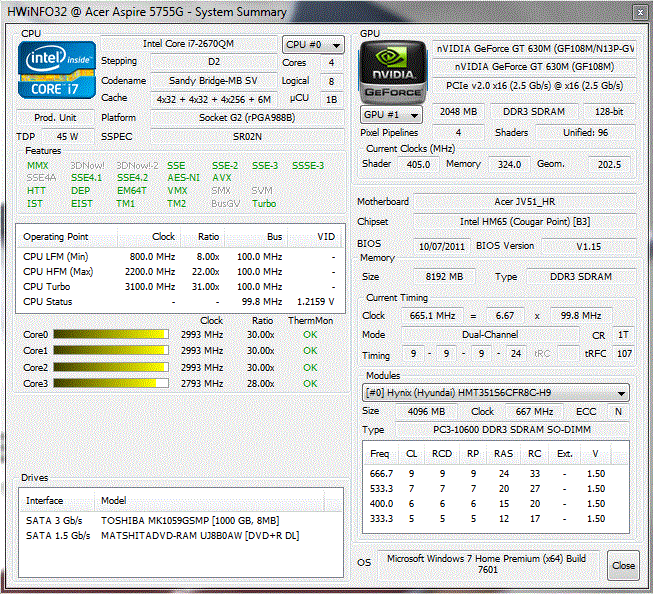Click the Intel Core i7 logo
653x594 pixels.
(x=57, y=70)
